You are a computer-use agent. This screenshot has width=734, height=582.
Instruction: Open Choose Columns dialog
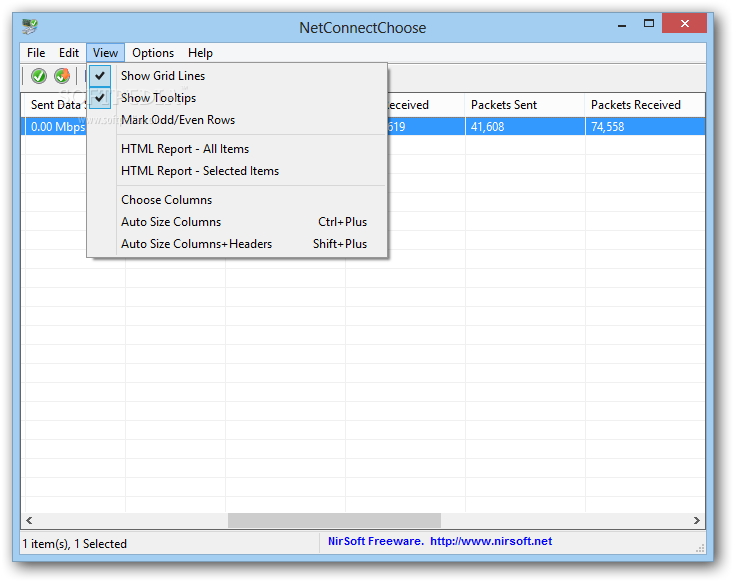click(237, 200)
